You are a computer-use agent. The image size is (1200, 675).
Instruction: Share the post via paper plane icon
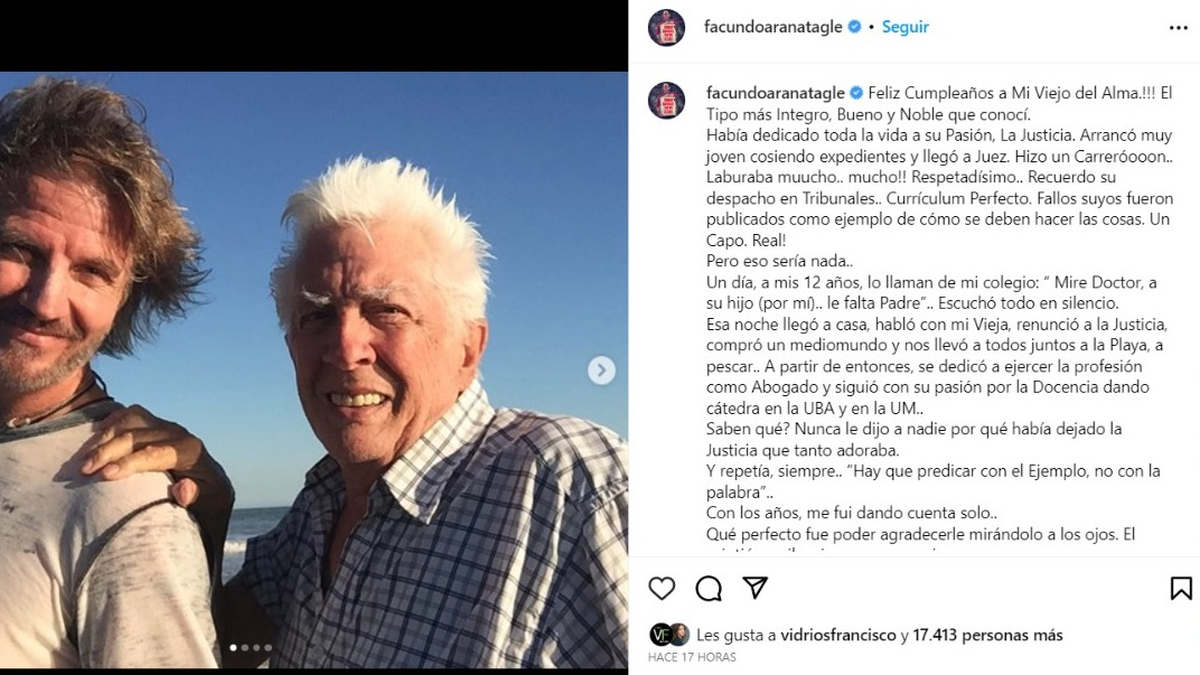point(755,587)
